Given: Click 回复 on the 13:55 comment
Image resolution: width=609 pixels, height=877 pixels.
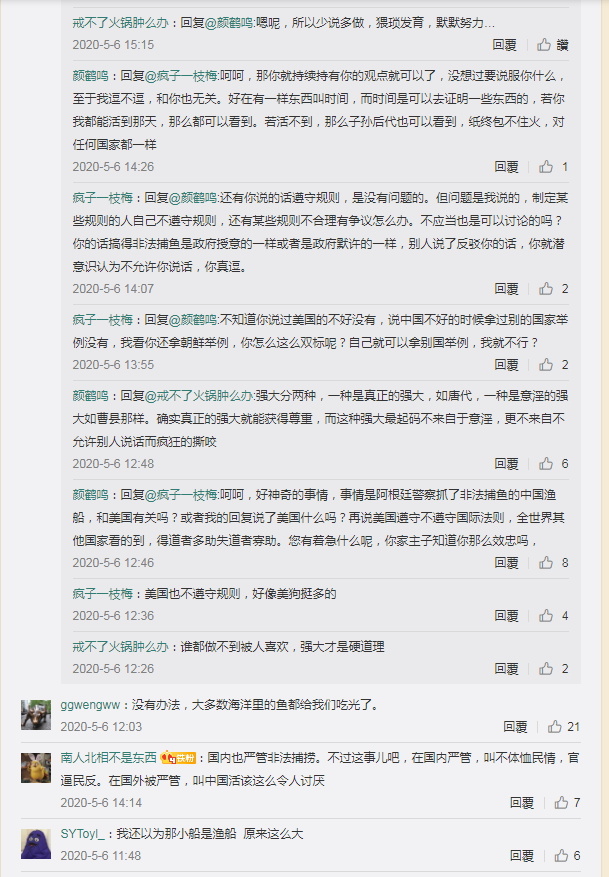Looking at the screenshot, I should 507,365.
